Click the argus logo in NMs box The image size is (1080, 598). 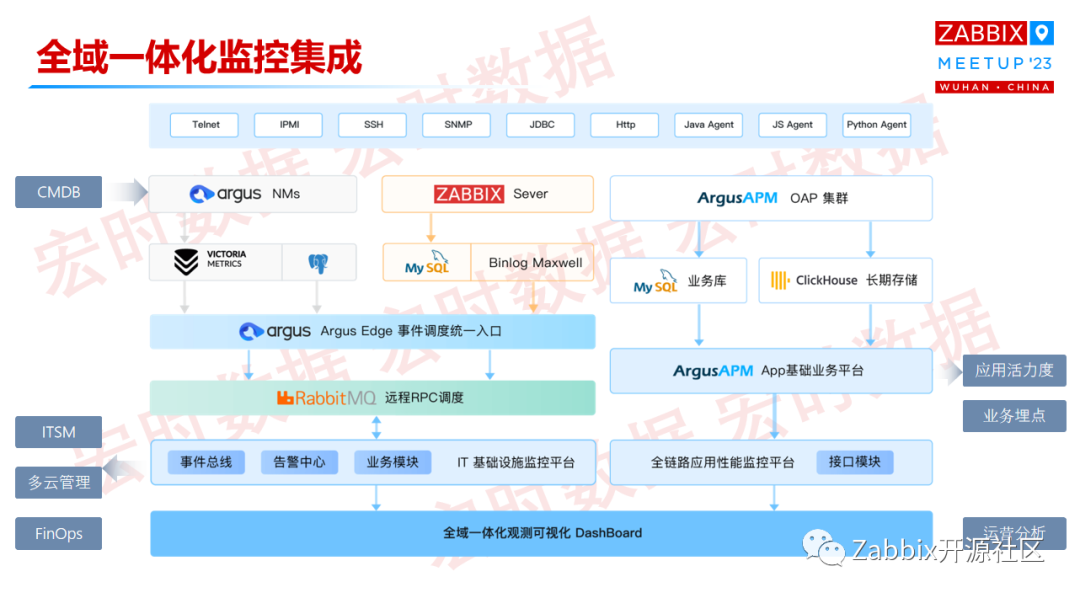(x=225, y=194)
